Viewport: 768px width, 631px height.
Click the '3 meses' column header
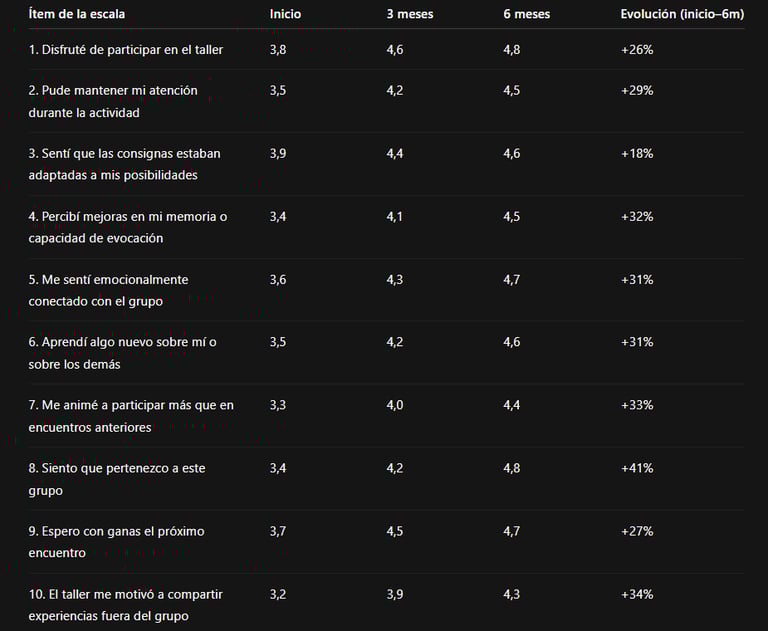pyautogui.click(x=409, y=14)
